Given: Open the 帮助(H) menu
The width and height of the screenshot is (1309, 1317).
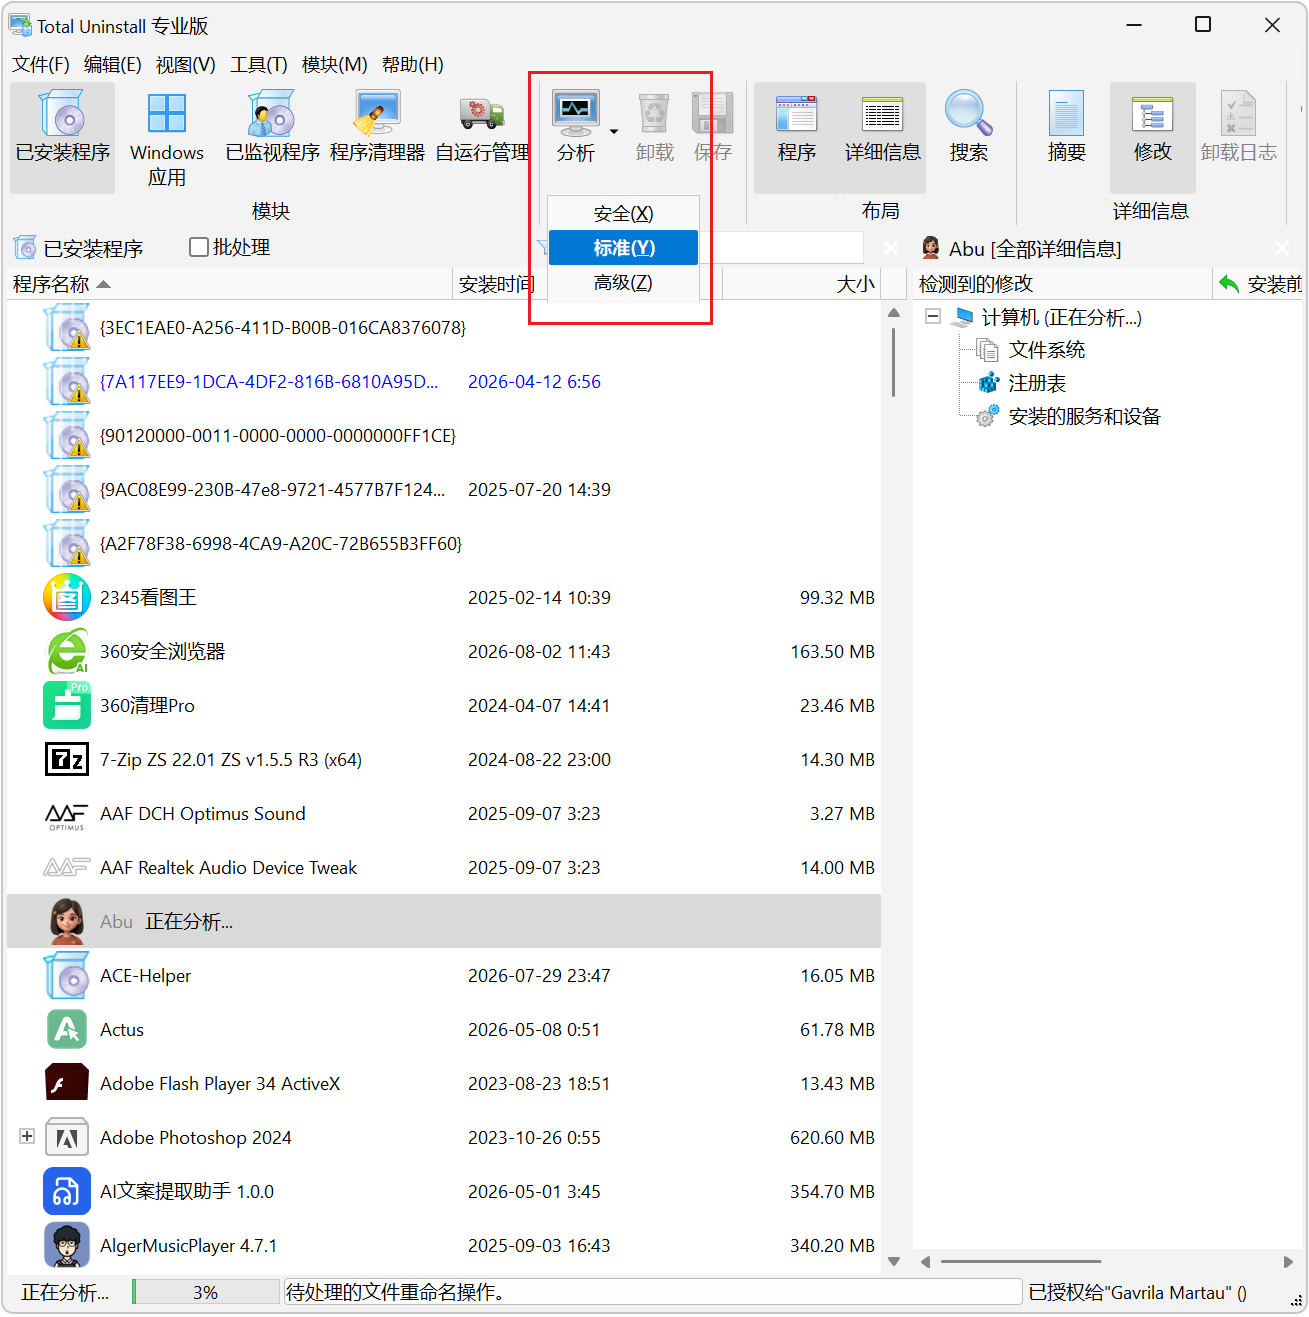Looking at the screenshot, I should tap(413, 64).
